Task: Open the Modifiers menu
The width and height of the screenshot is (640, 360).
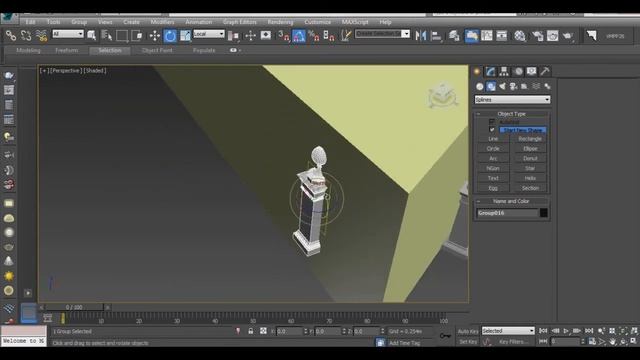Action: click(x=162, y=22)
